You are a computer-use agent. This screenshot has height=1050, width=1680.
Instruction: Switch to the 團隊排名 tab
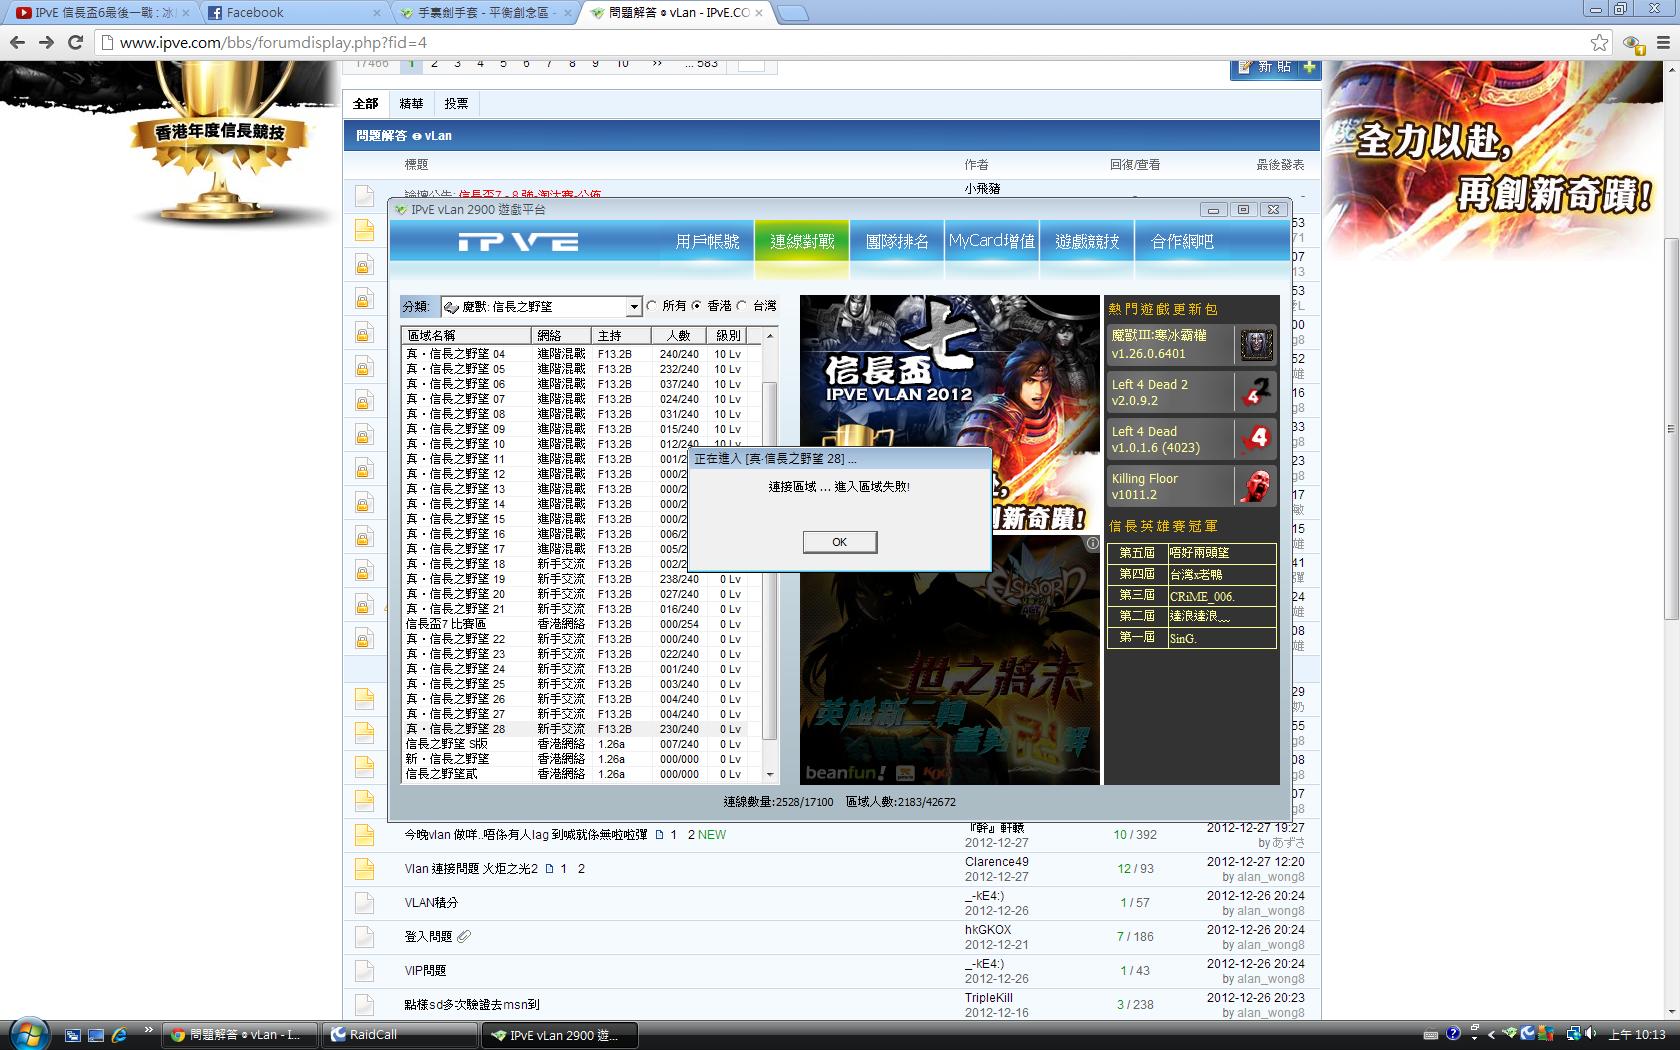pos(897,242)
